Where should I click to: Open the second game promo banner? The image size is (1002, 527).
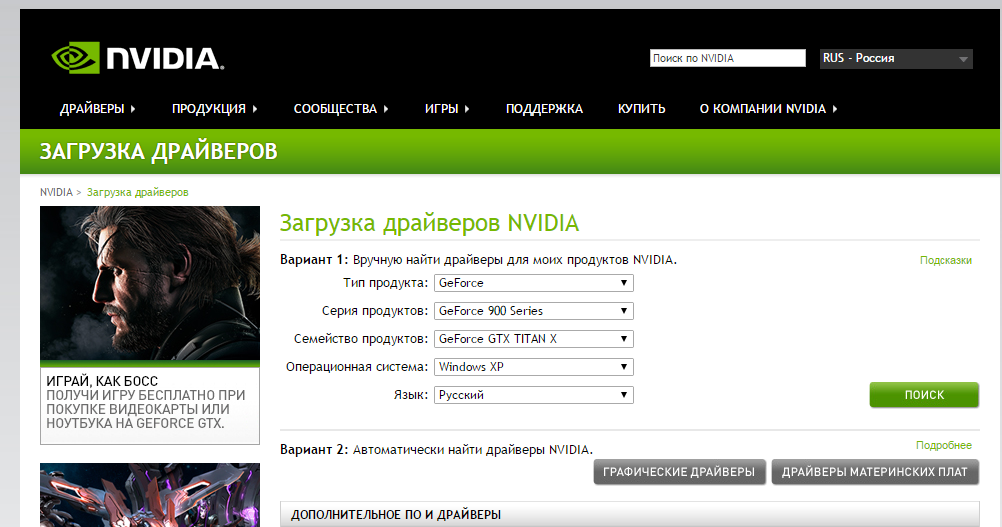click(150, 495)
